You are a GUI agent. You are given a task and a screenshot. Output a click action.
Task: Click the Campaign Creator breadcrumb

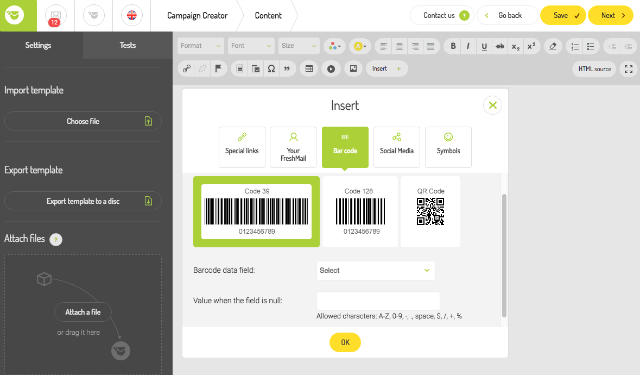coord(198,16)
